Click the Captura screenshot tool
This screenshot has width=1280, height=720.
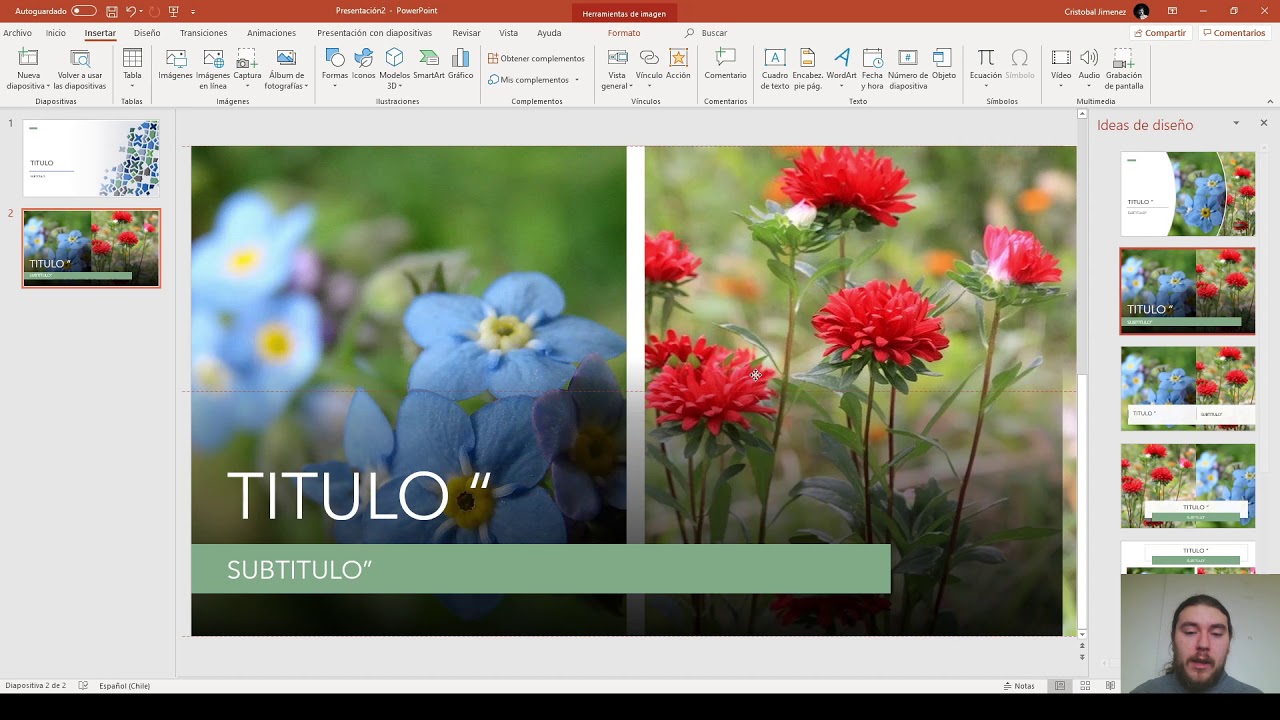pyautogui.click(x=247, y=69)
